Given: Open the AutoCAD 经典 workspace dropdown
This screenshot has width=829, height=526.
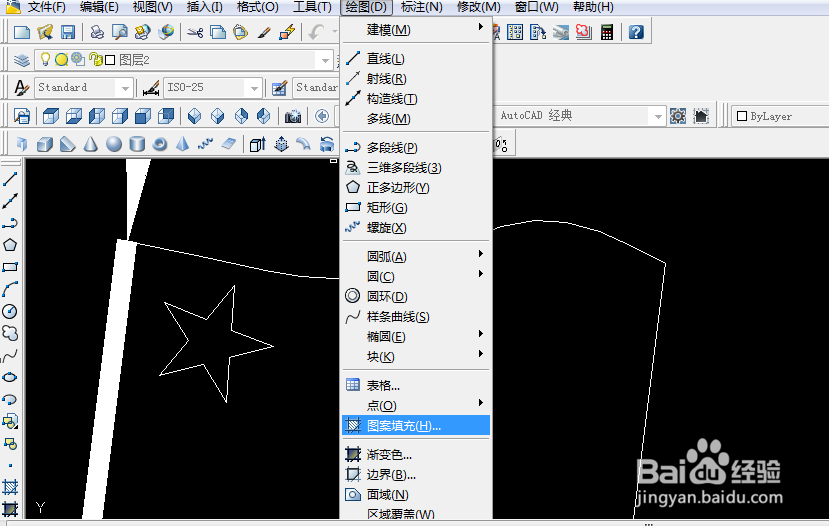Looking at the screenshot, I should tap(658, 116).
